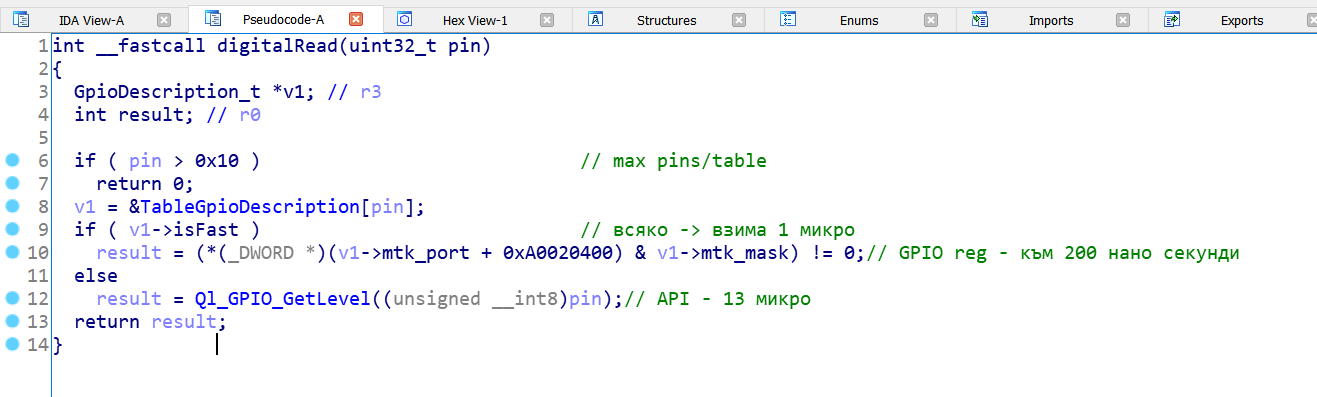Viewport: 1317px width, 397px height.
Task: Click the Pseudocode-A tab icon
Action: (x=212, y=19)
